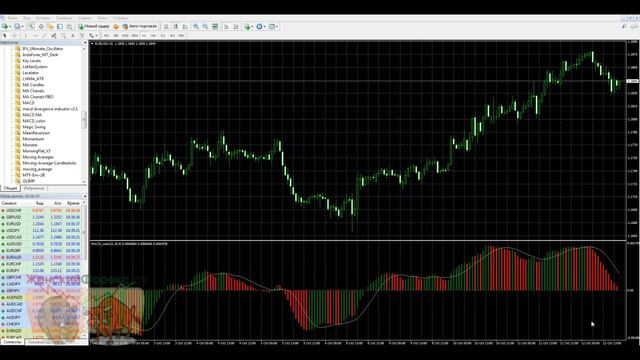Screen dimensions: 640x360
Task: Toggle the AutoTrading button
Action: coord(140,27)
